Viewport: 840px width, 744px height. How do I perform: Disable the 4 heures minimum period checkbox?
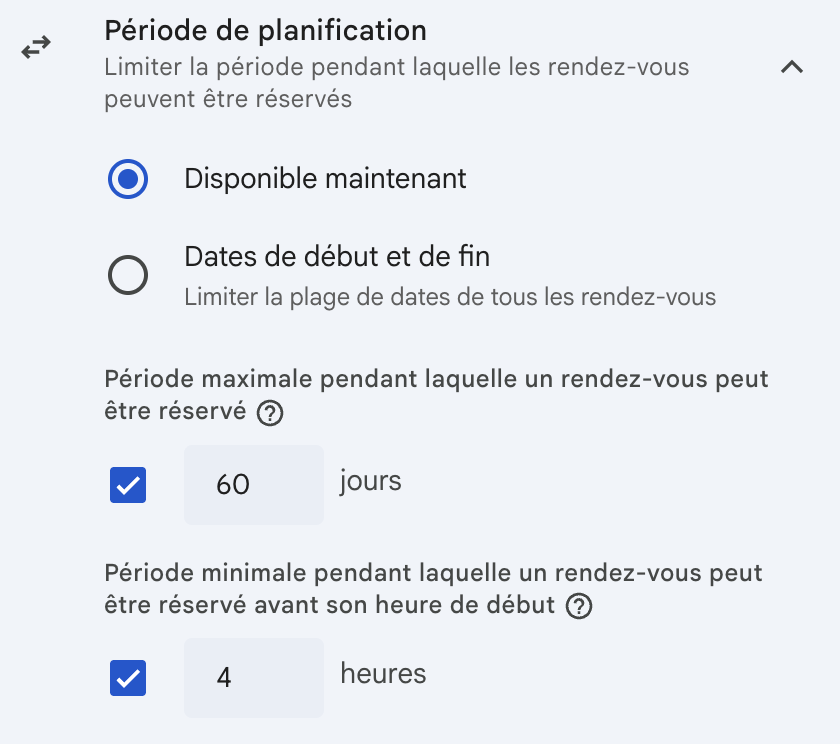click(128, 678)
